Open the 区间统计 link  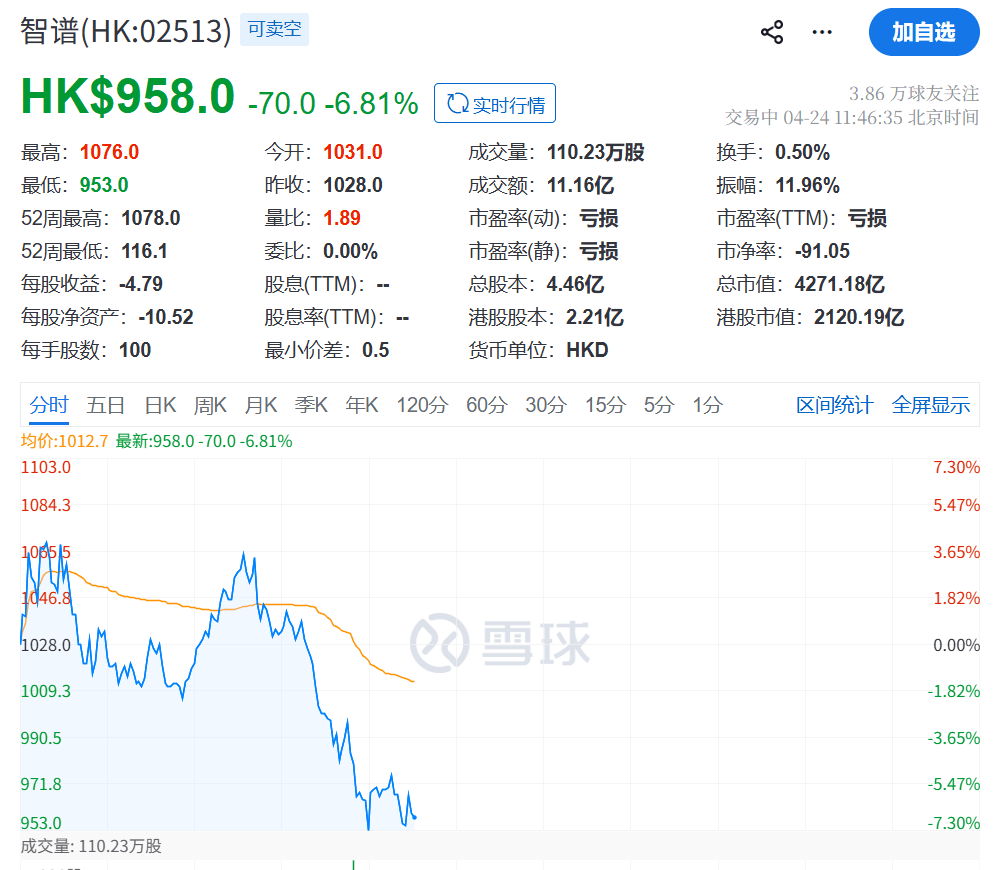click(x=834, y=405)
